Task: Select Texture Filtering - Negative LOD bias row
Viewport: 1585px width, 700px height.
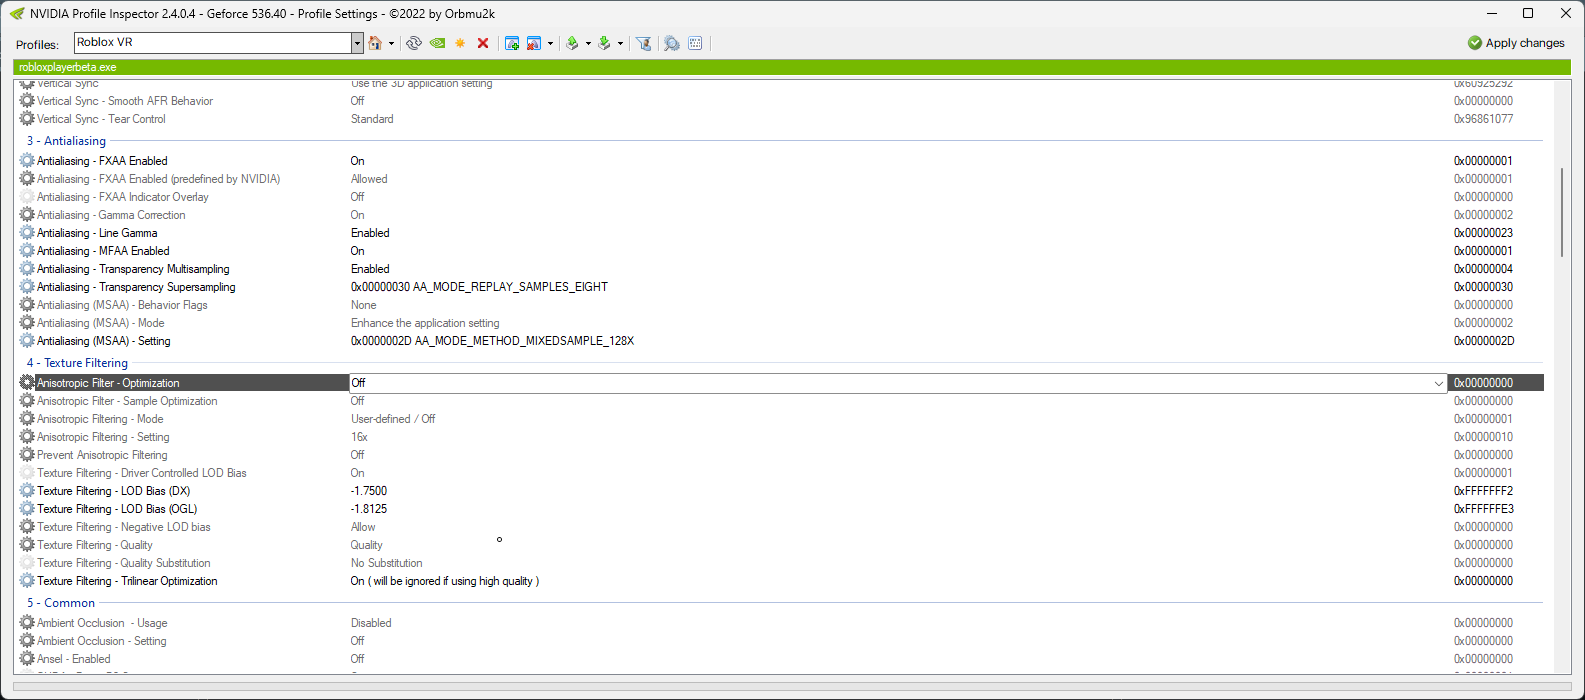Action: 780,527
